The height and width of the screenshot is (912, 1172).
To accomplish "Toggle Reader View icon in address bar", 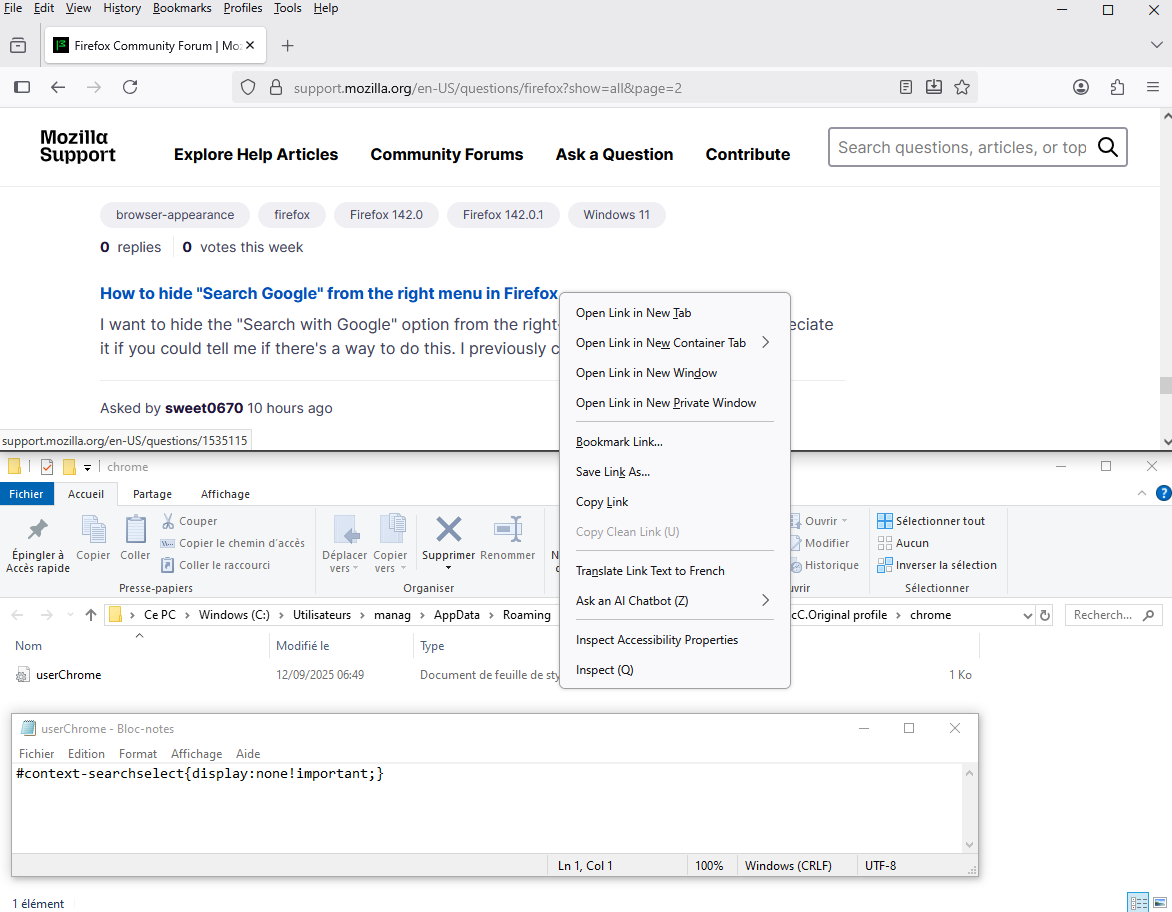I will tap(906, 87).
